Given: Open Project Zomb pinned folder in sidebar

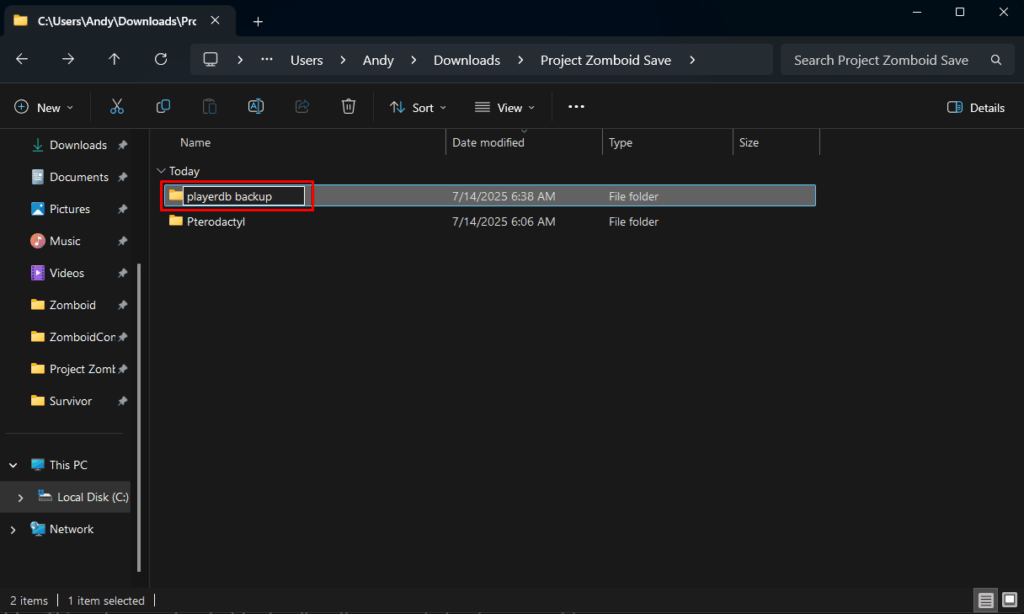Looking at the screenshot, I should point(82,369).
